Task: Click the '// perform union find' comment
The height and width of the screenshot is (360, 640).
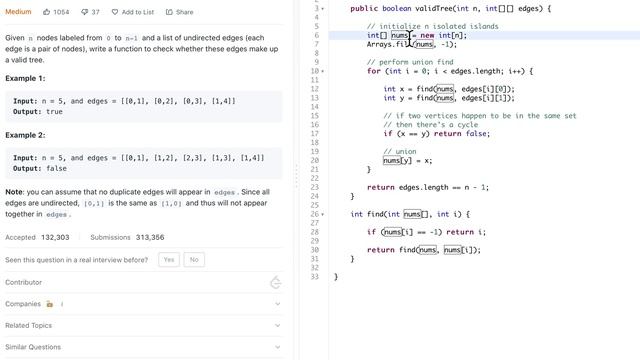Action: coord(410,62)
